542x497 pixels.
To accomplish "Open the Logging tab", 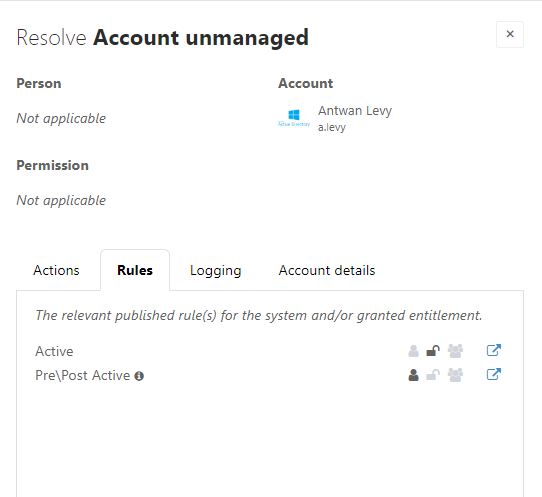I will coord(215,270).
